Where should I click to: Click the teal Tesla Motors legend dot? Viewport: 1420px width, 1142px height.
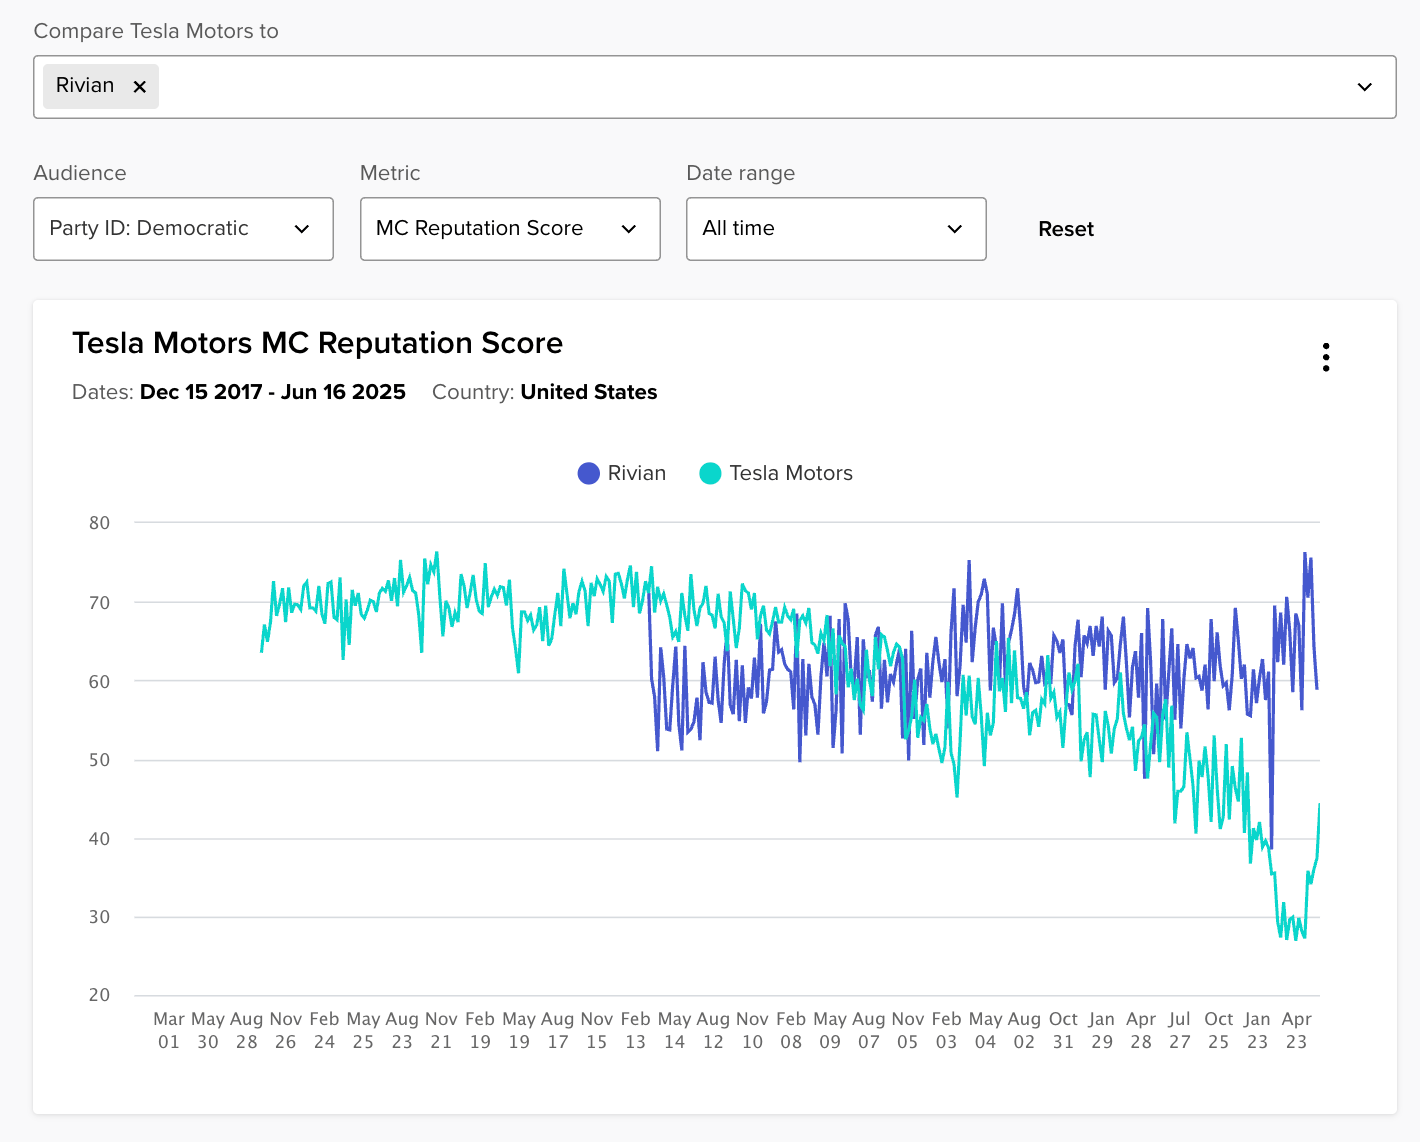[x=710, y=473]
